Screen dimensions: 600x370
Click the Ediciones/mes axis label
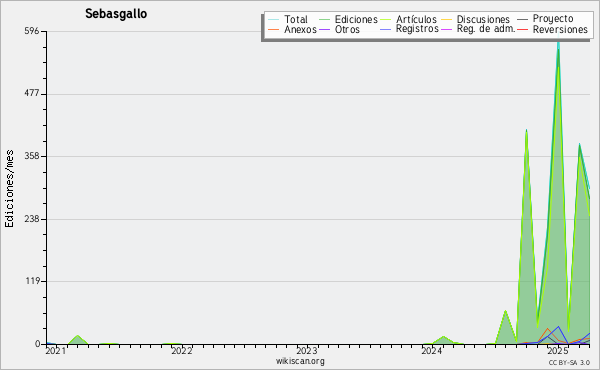point(9,189)
